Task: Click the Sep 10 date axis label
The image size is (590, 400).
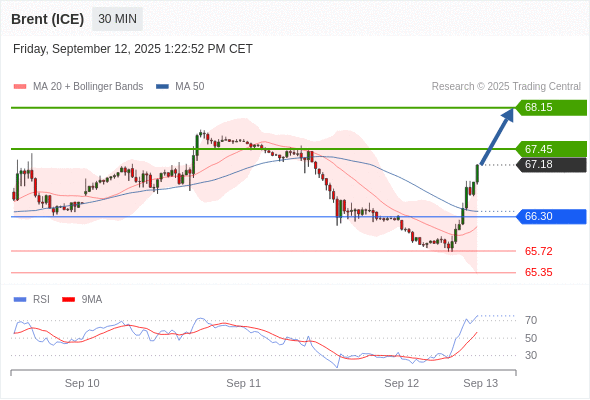Action: coord(82,383)
